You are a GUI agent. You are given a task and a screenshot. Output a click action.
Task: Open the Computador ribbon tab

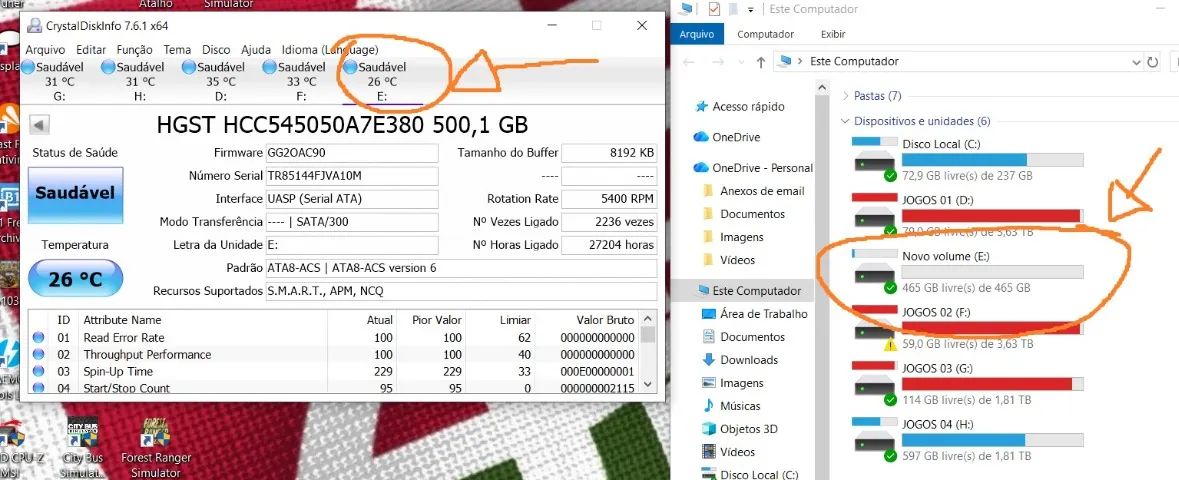[765, 34]
